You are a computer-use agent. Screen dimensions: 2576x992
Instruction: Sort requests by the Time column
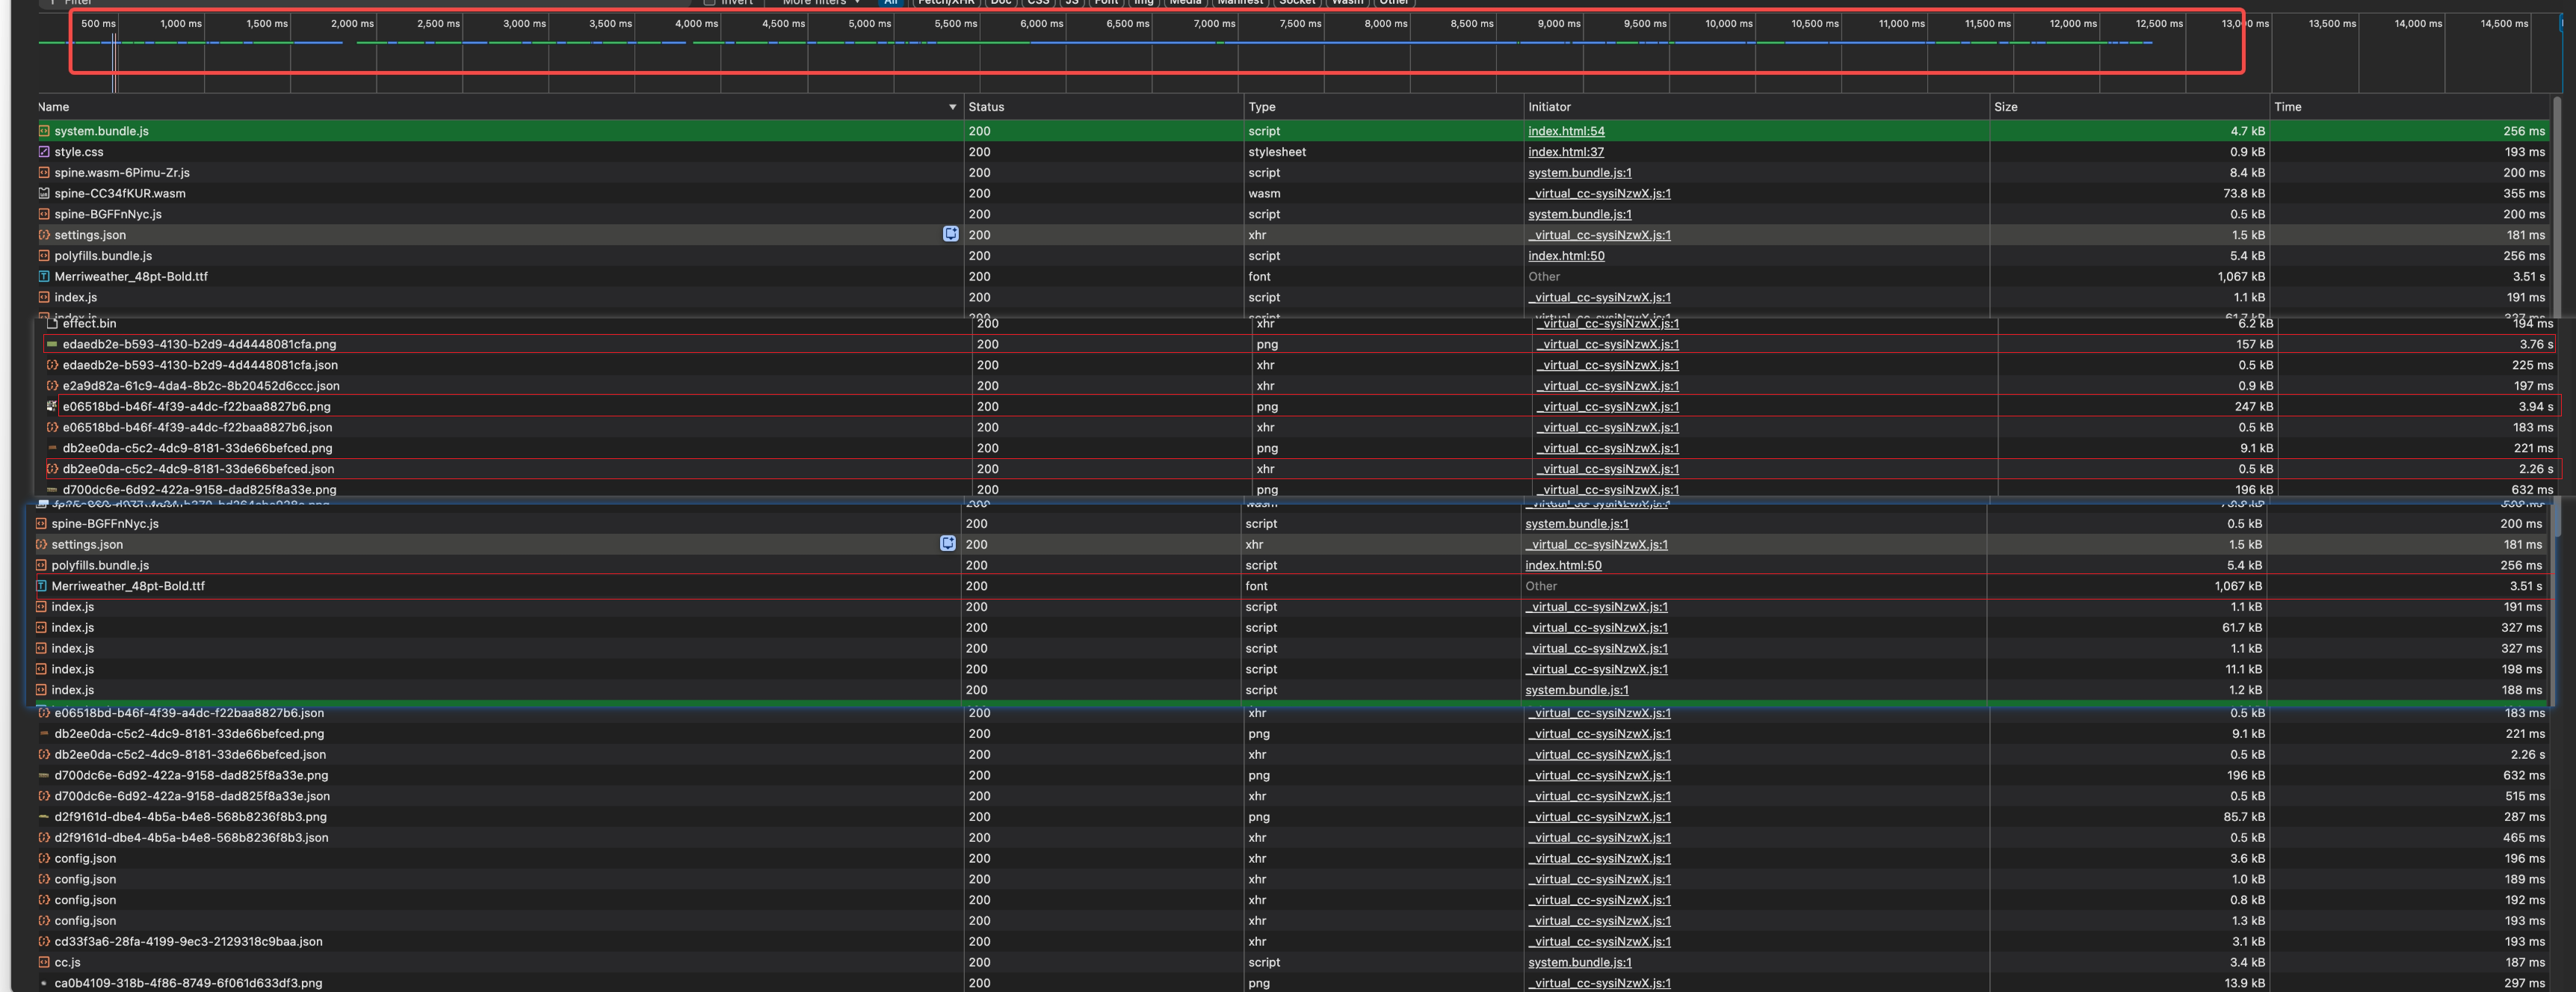(2287, 107)
